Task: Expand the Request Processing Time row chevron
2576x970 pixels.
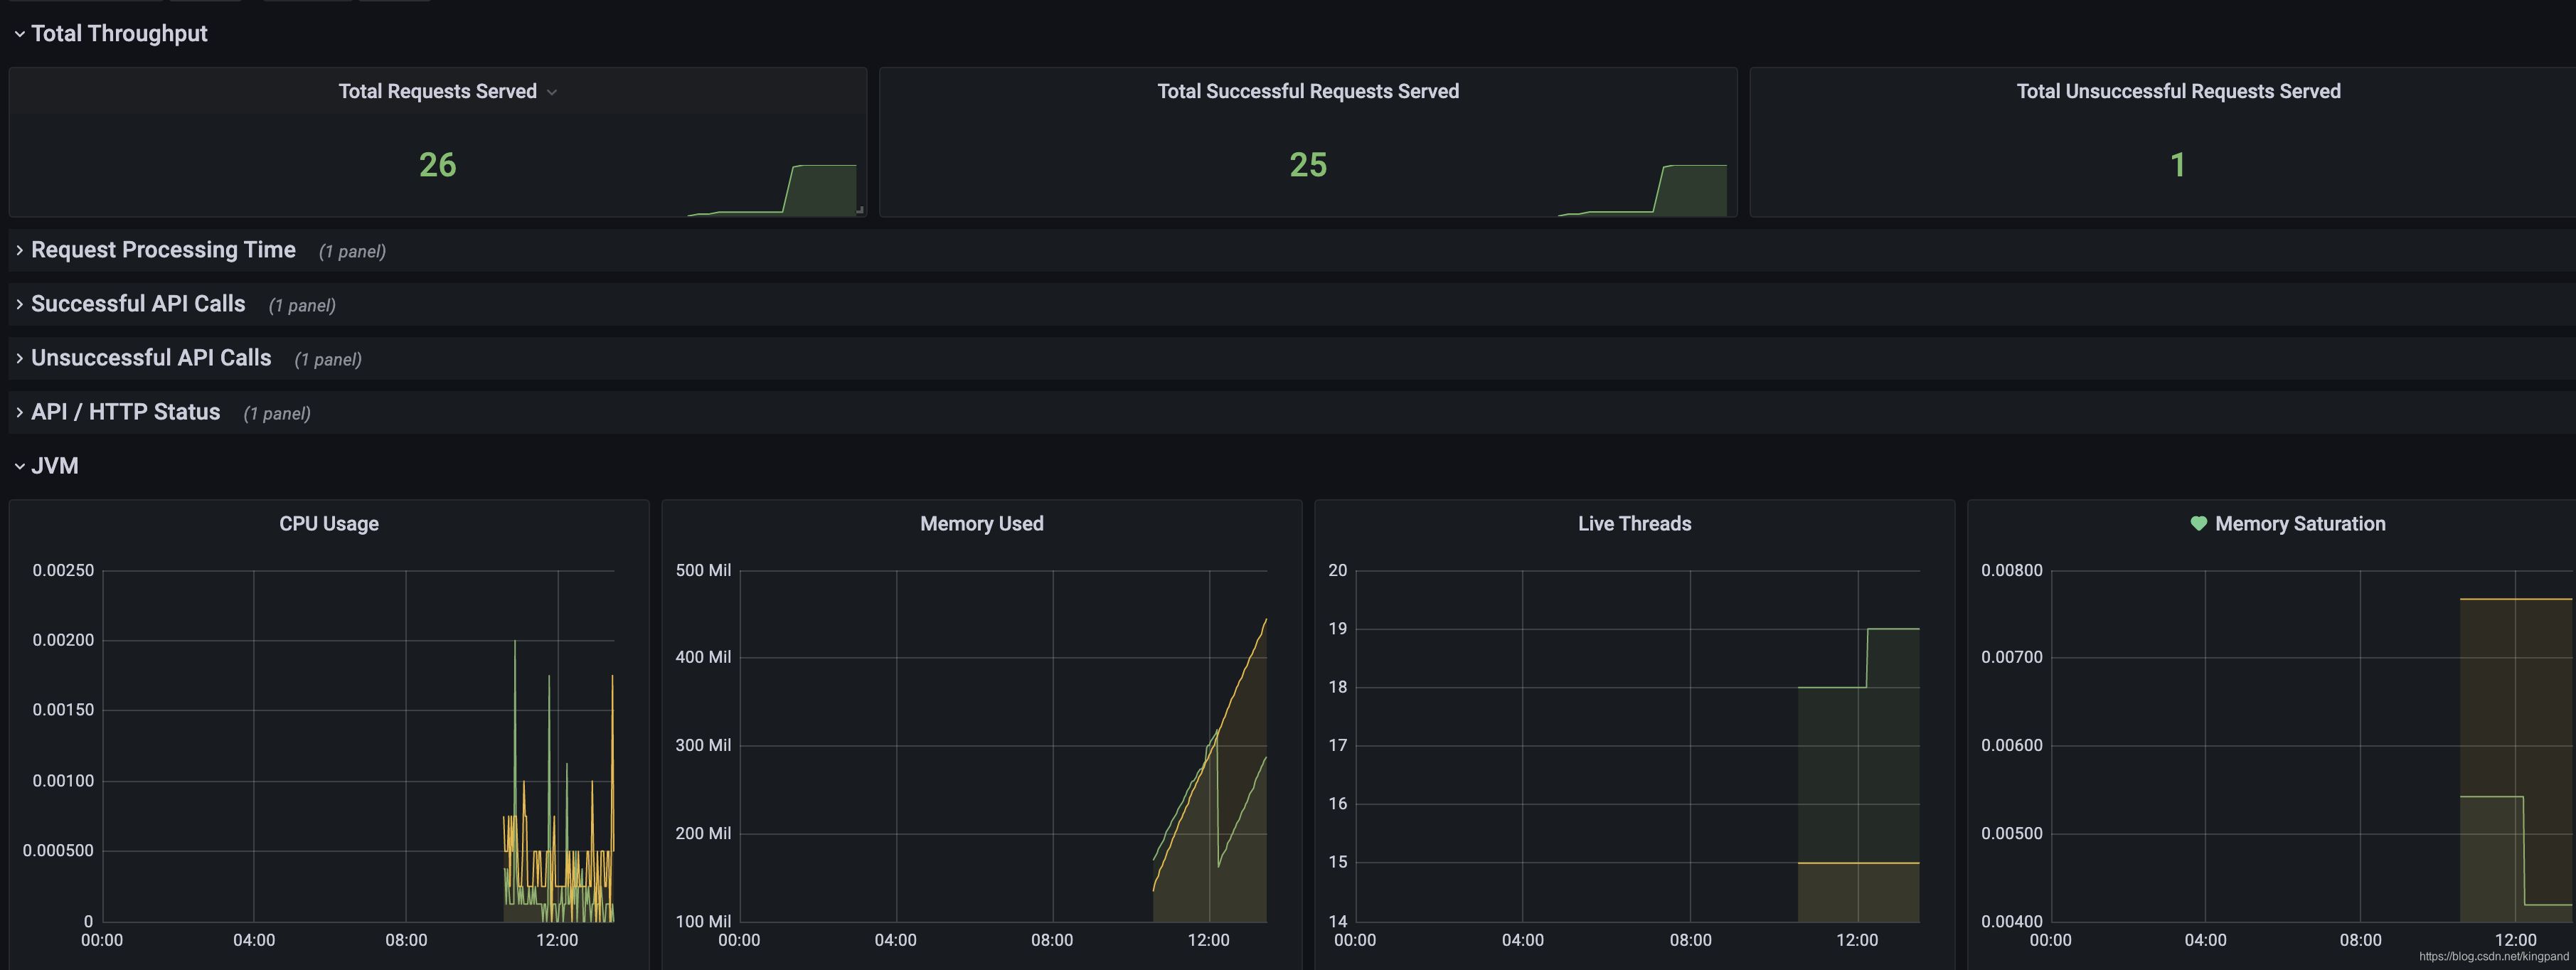Action: pyautogui.click(x=19, y=250)
